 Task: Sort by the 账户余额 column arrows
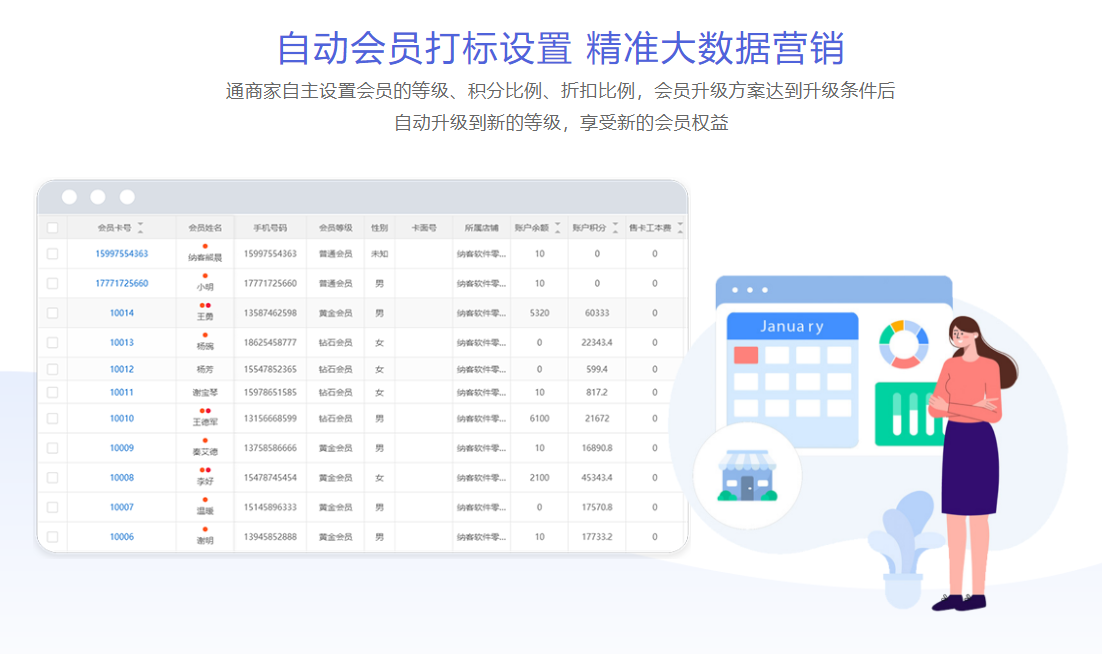[x=557, y=228]
